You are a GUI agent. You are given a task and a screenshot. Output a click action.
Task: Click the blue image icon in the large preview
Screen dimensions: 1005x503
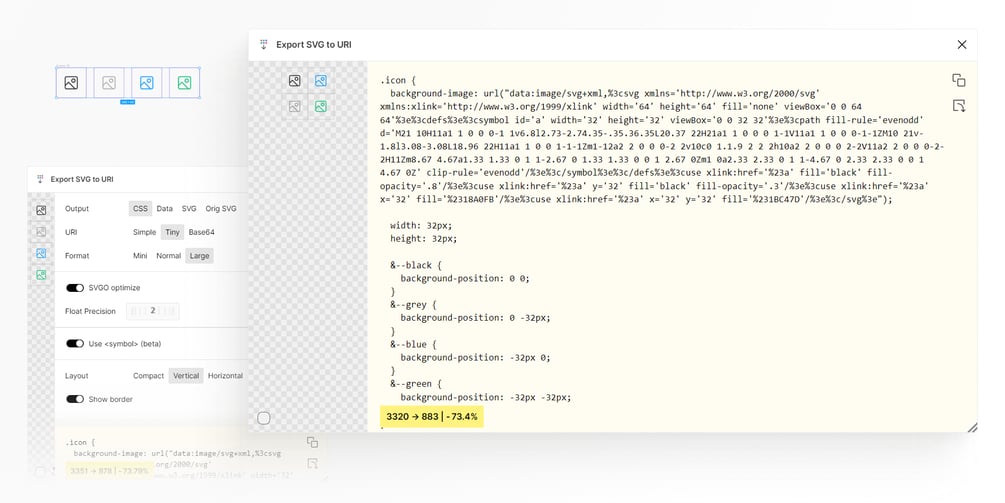(321, 81)
